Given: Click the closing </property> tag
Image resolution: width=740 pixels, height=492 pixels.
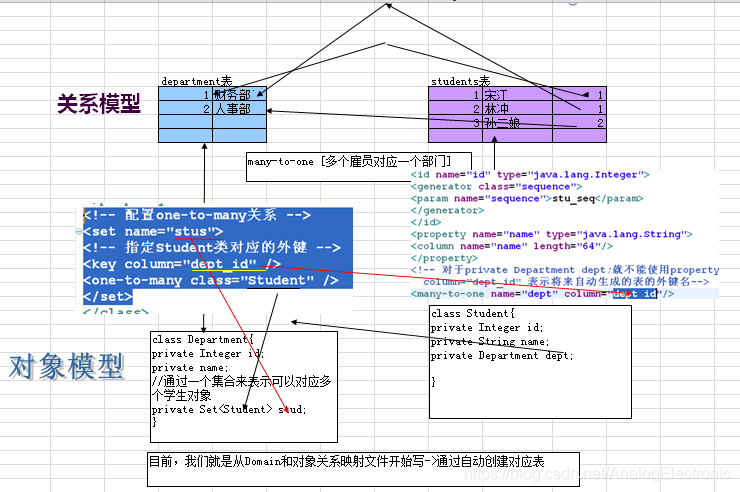Looking at the screenshot, I should pos(444,258).
